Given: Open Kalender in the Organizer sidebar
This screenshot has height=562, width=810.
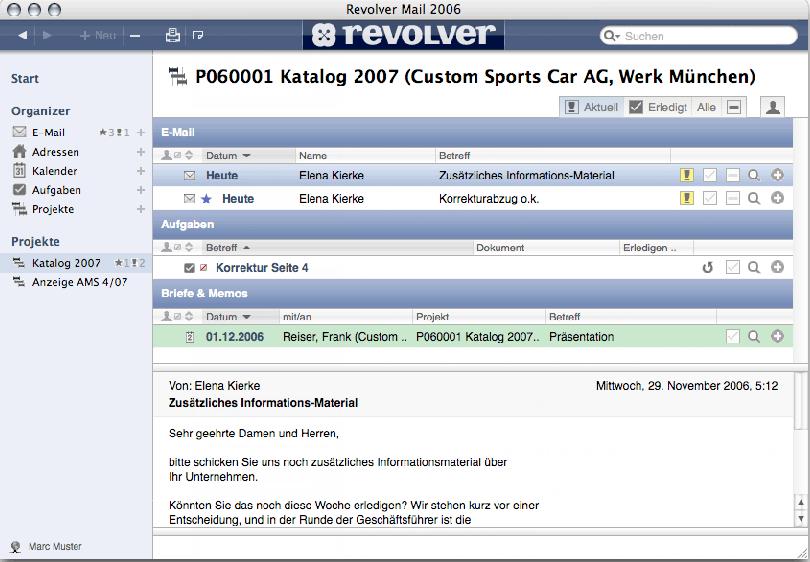Looking at the screenshot, I should tap(54, 171).
